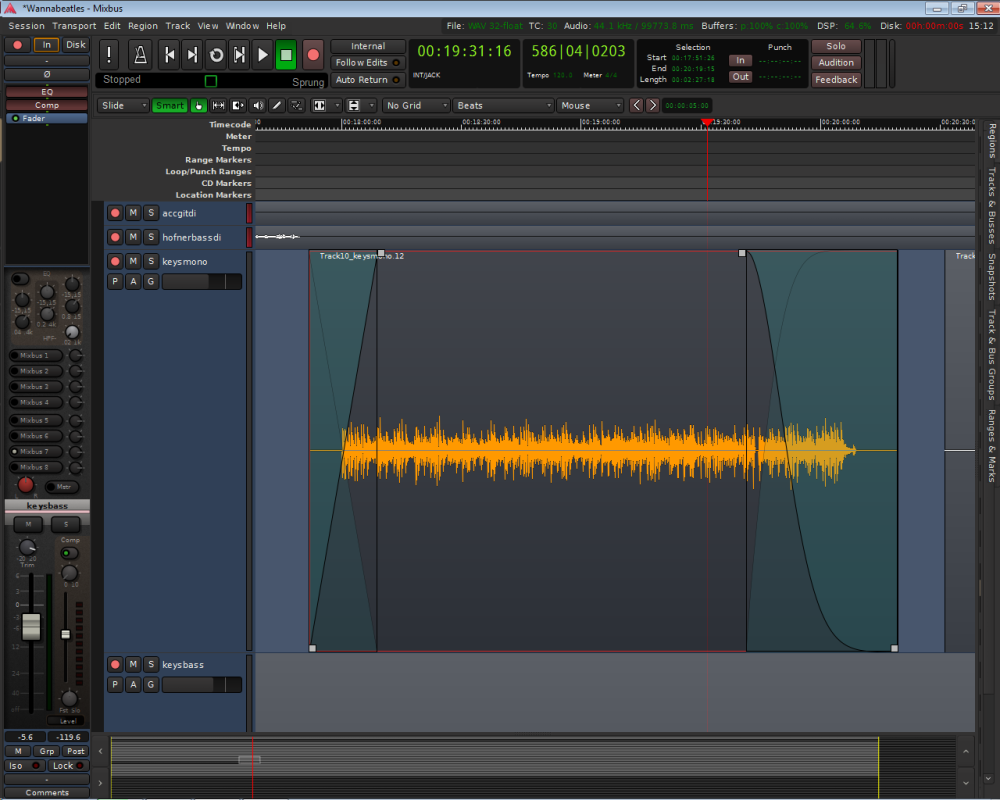Click the global Record button
The image size is (1000, 800).
313,54
